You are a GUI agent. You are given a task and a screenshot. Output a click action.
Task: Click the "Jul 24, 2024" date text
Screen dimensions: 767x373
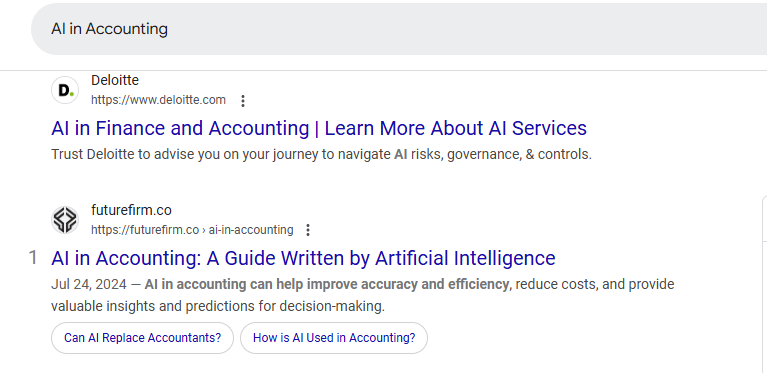click(x=89, y=285)
